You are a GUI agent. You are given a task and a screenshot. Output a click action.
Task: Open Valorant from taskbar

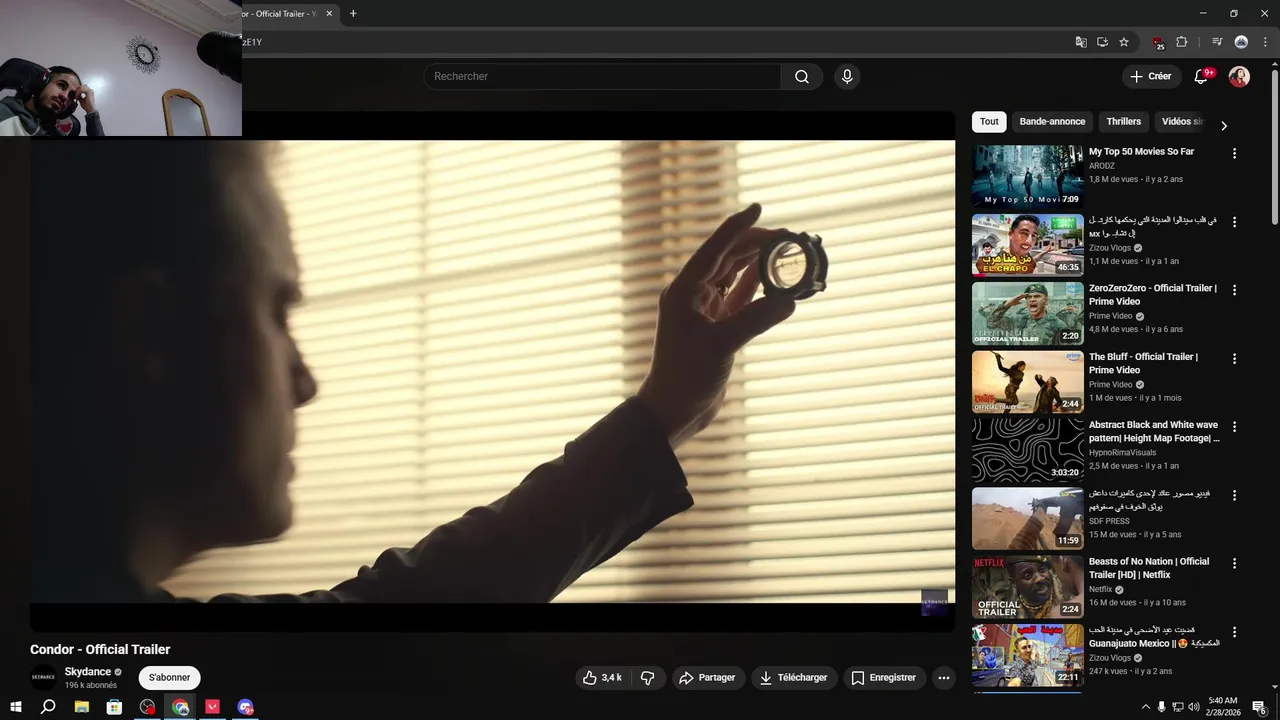click(213, 707)
